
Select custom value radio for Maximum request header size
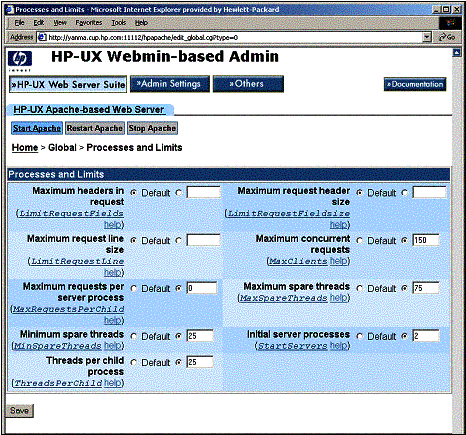click(405, 193)
